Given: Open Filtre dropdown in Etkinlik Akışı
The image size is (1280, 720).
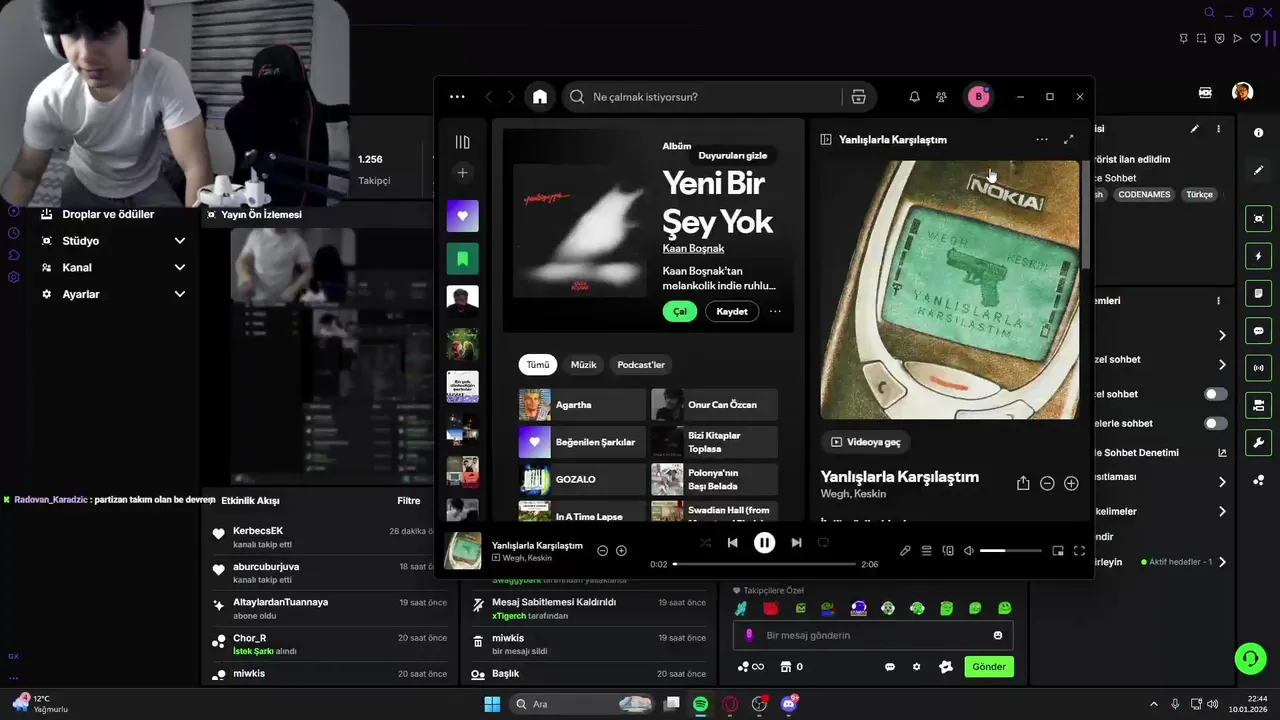Looking at the screenshot, I should click(x=408, y=501).
